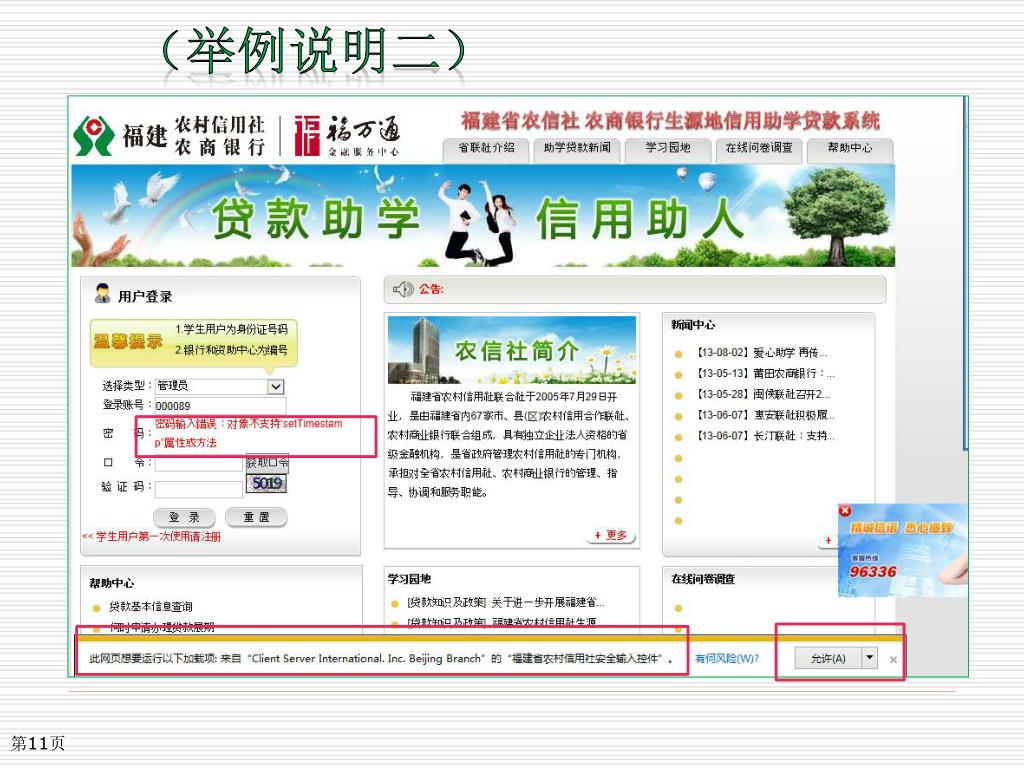The image size is (1024, 768).
Task: Open the 有何风险(W)? link
Action: [727, 658]
